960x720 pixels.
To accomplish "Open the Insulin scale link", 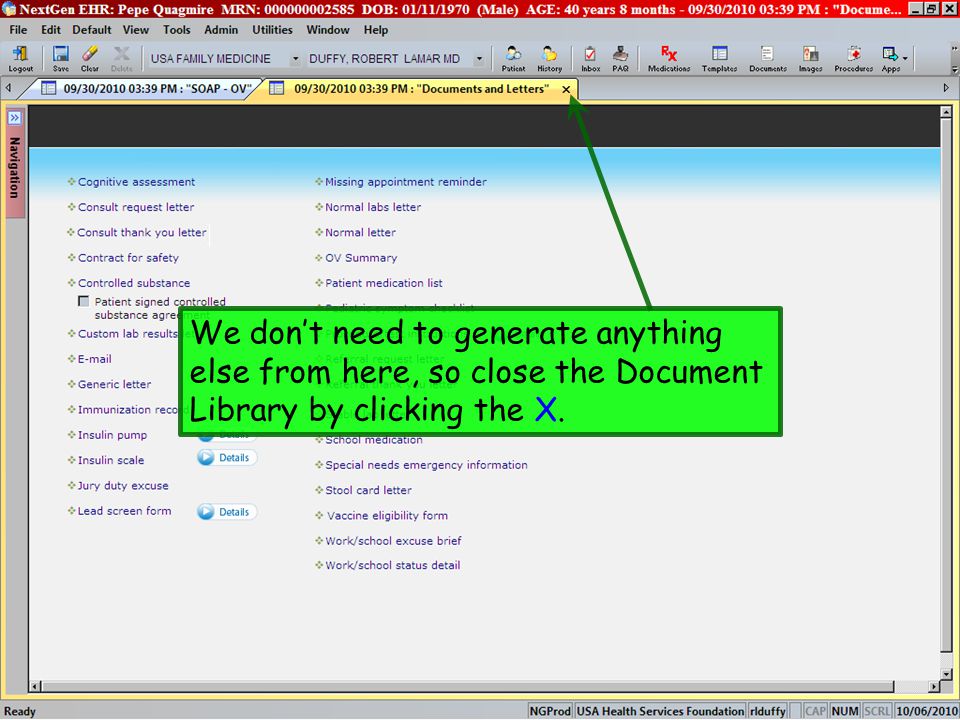I will 111,460.
